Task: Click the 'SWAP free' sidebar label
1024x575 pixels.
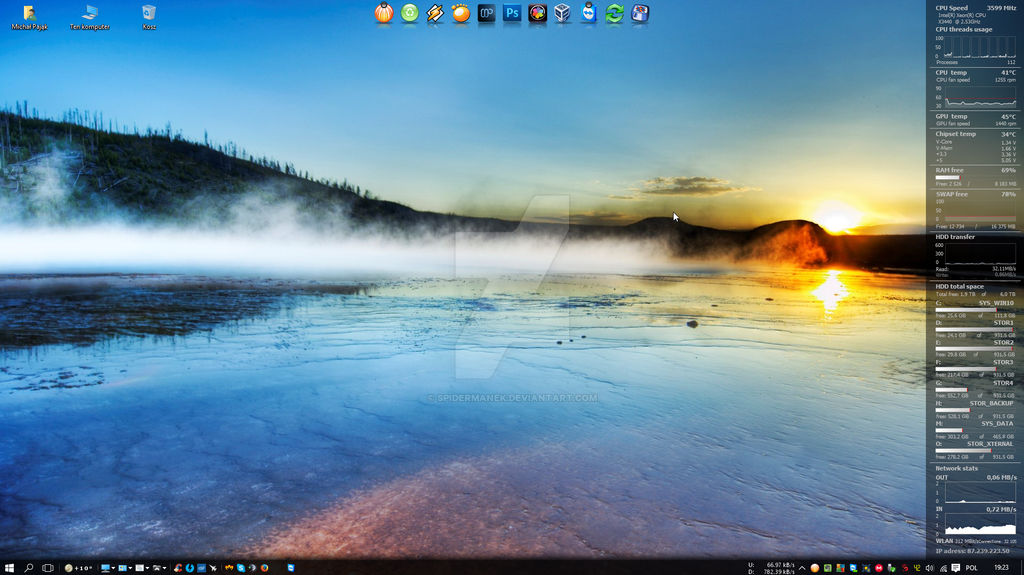Action: 952,194
